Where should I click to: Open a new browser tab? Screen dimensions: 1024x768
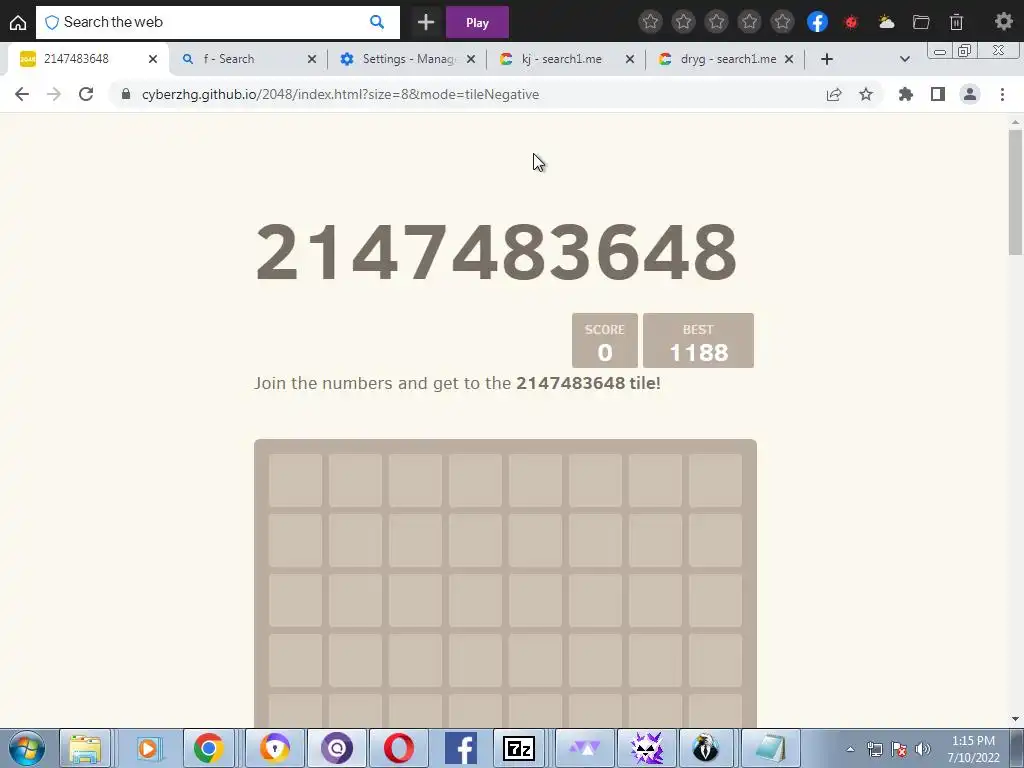[x=827, y=59]
